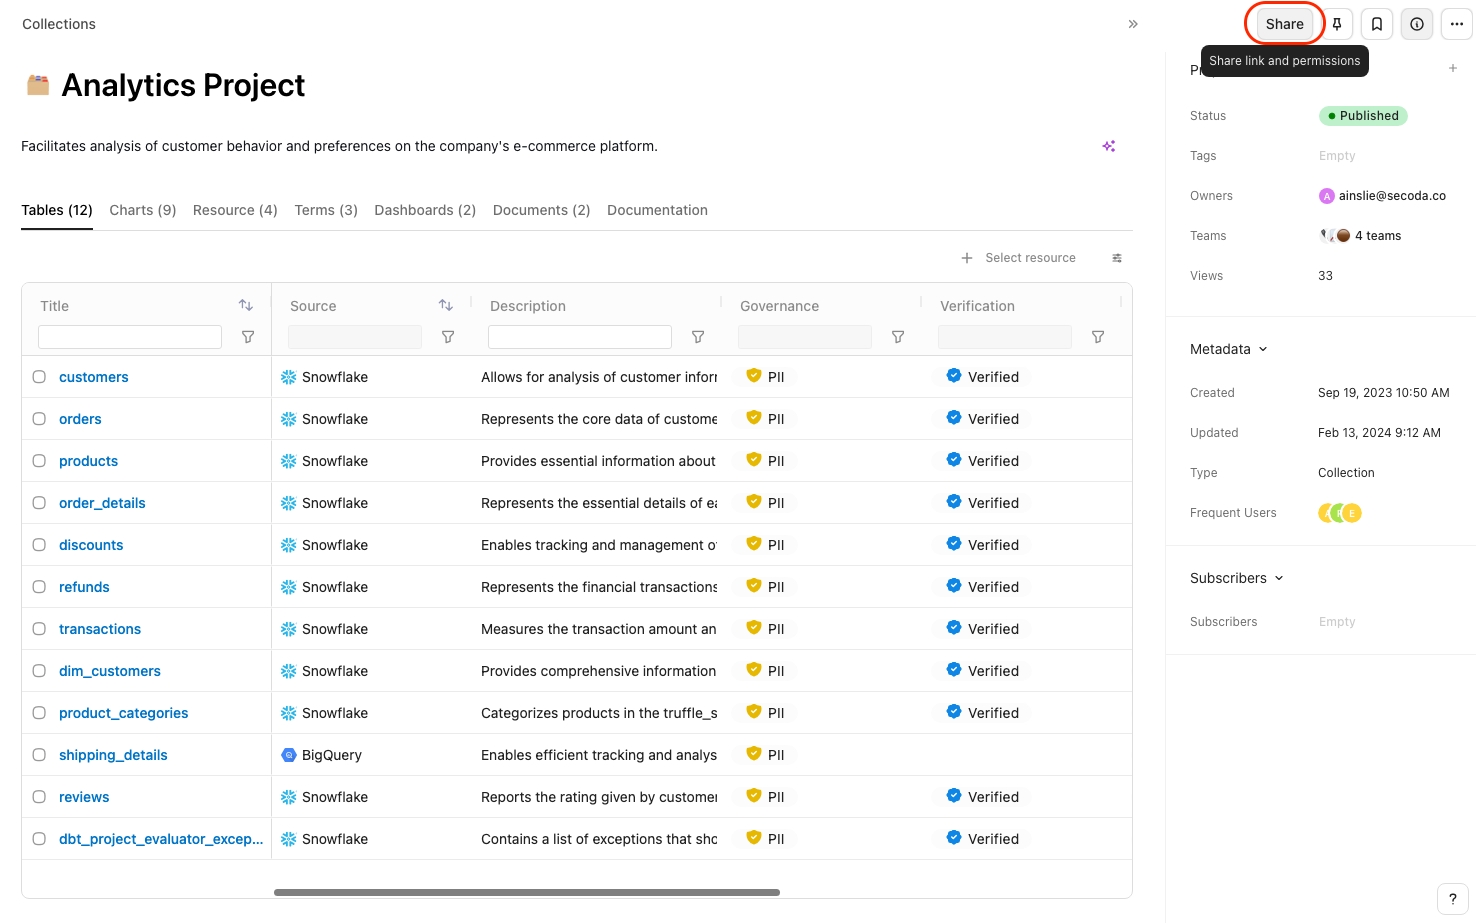This screenshot has height=923, width=1476.
Task: Toggle the info panel icon
Action: (x=1417, y=24)
